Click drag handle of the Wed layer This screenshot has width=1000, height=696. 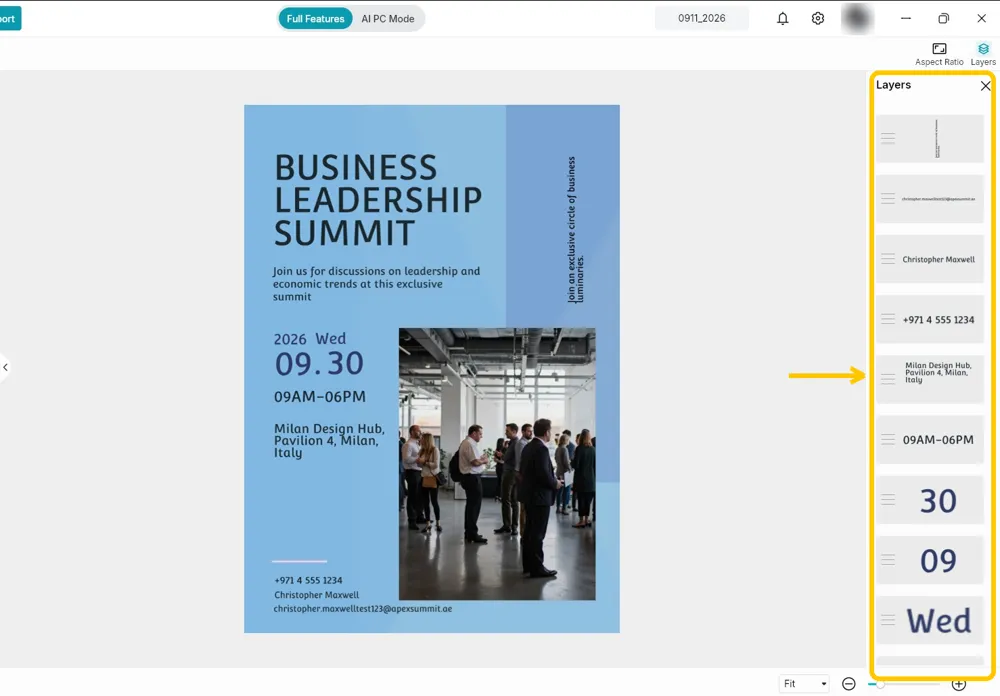pyautogui.click(x=888, y=619)
